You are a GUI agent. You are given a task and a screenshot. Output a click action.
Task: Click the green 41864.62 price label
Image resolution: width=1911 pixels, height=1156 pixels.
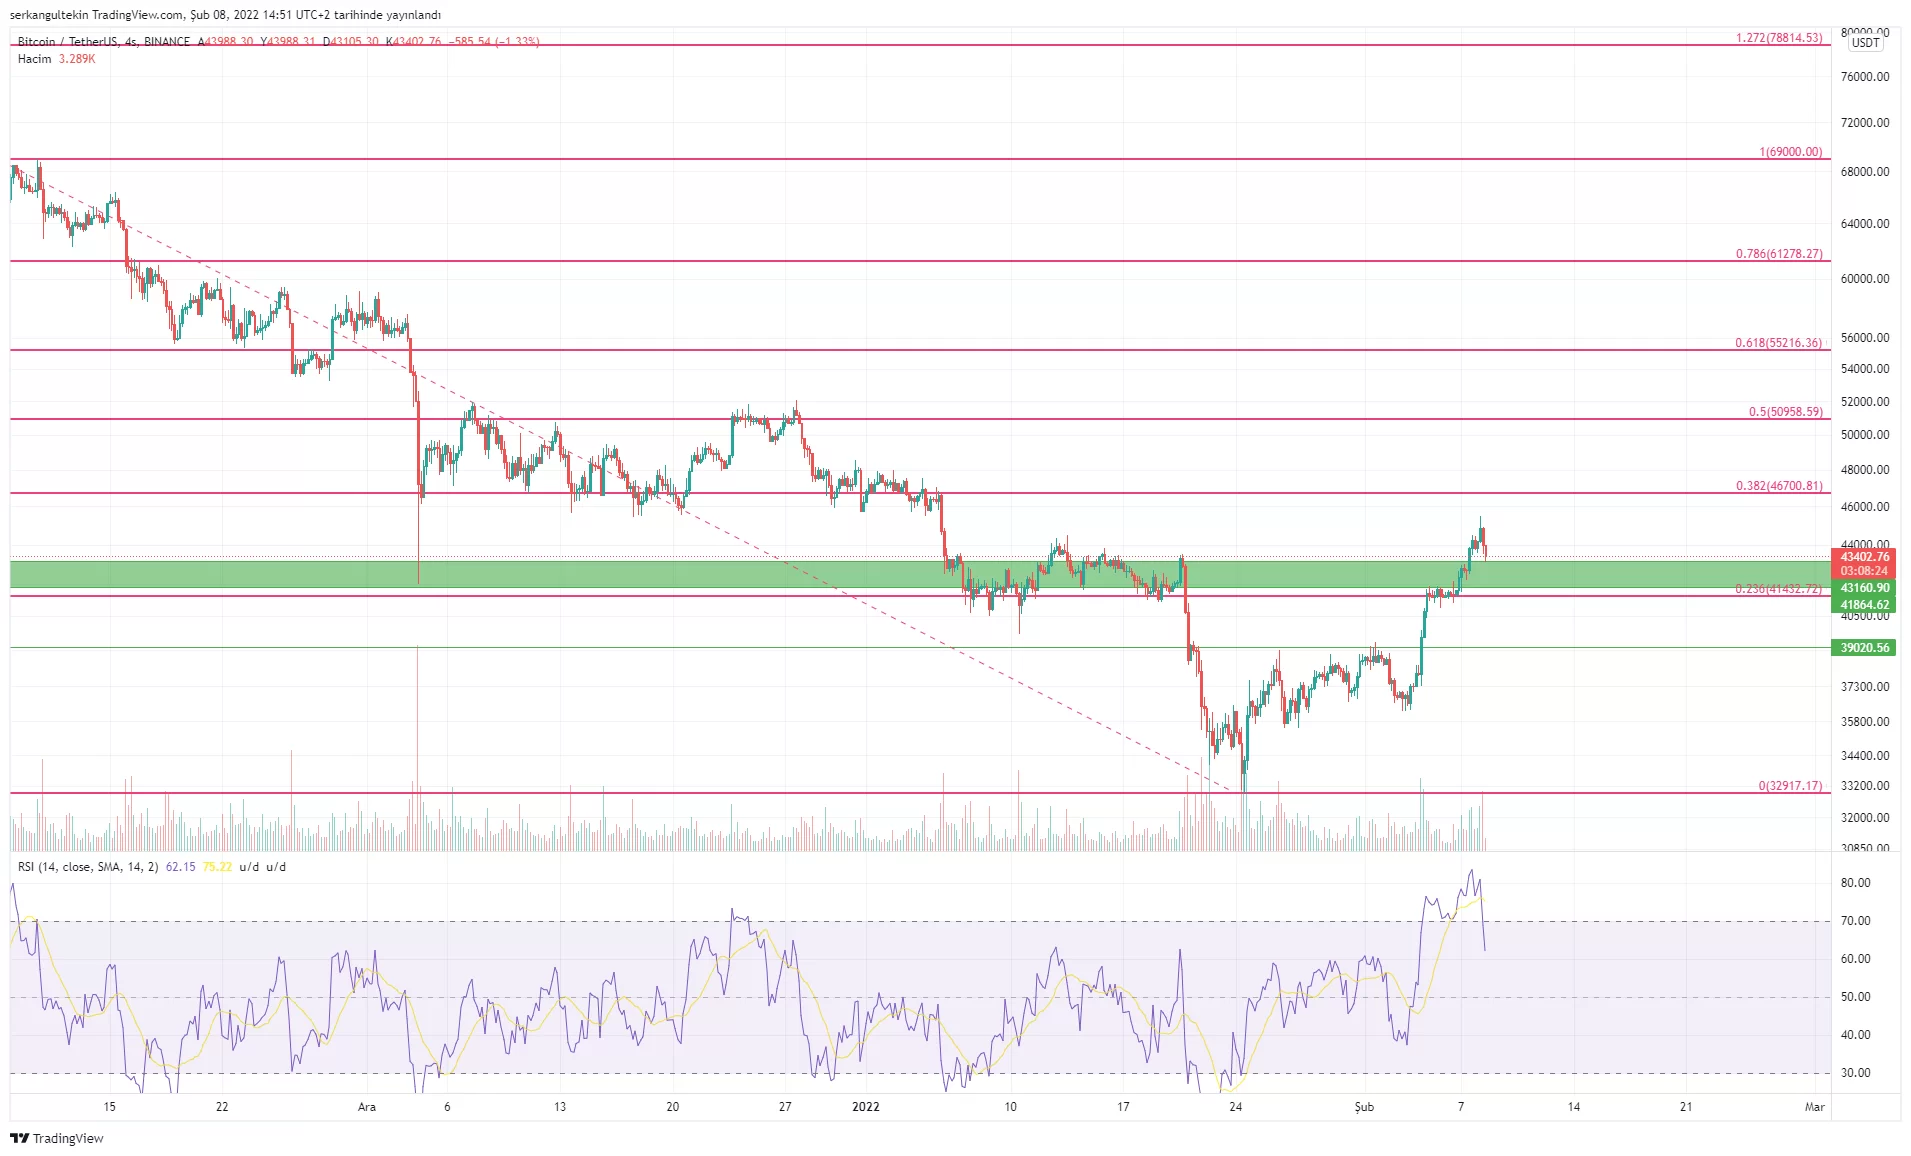1865,605
